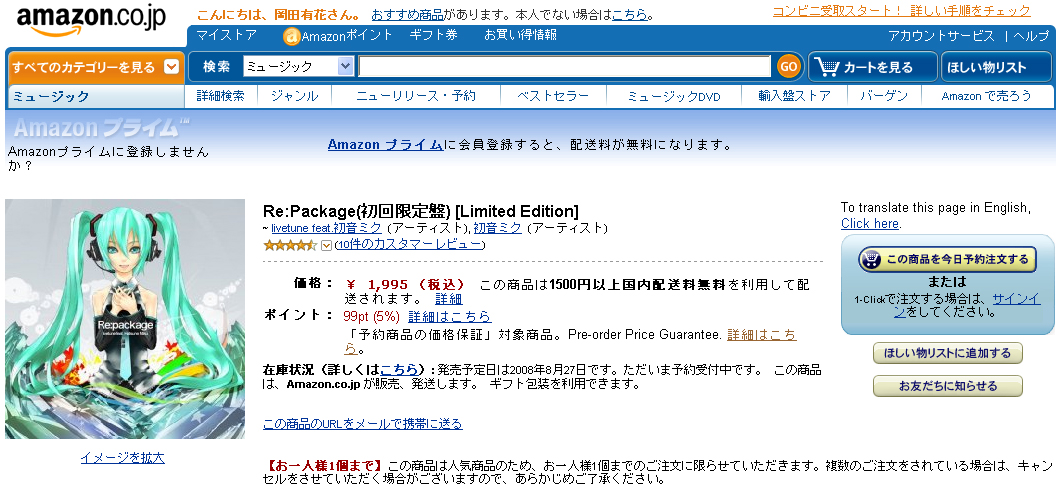This screenshot has height=491, width=1057.
Task: Open アカウントサービス link
Action: 941,36
